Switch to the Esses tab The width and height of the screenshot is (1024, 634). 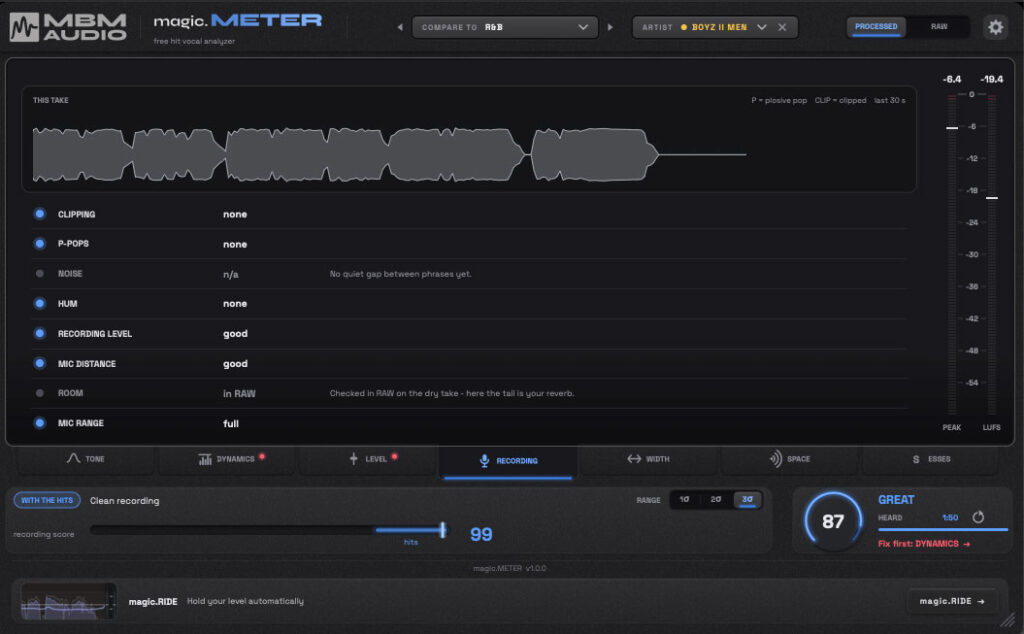(x=931, y=459)
